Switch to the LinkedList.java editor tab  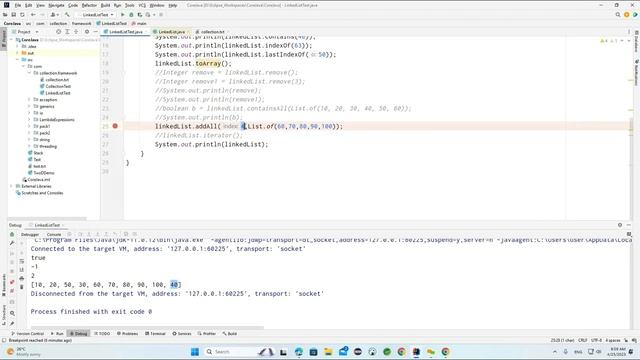tap(171, 31)
